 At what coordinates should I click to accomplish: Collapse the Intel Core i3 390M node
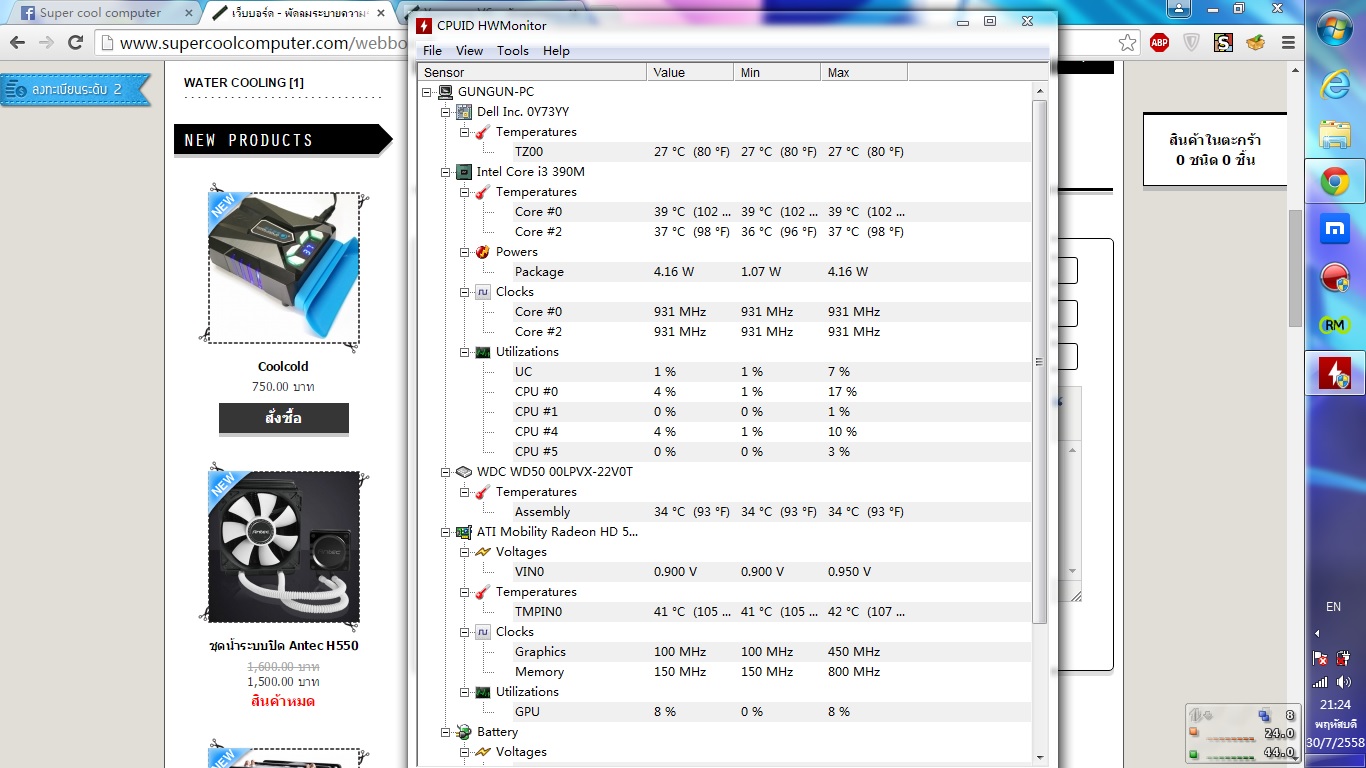[x=446, y=172]
